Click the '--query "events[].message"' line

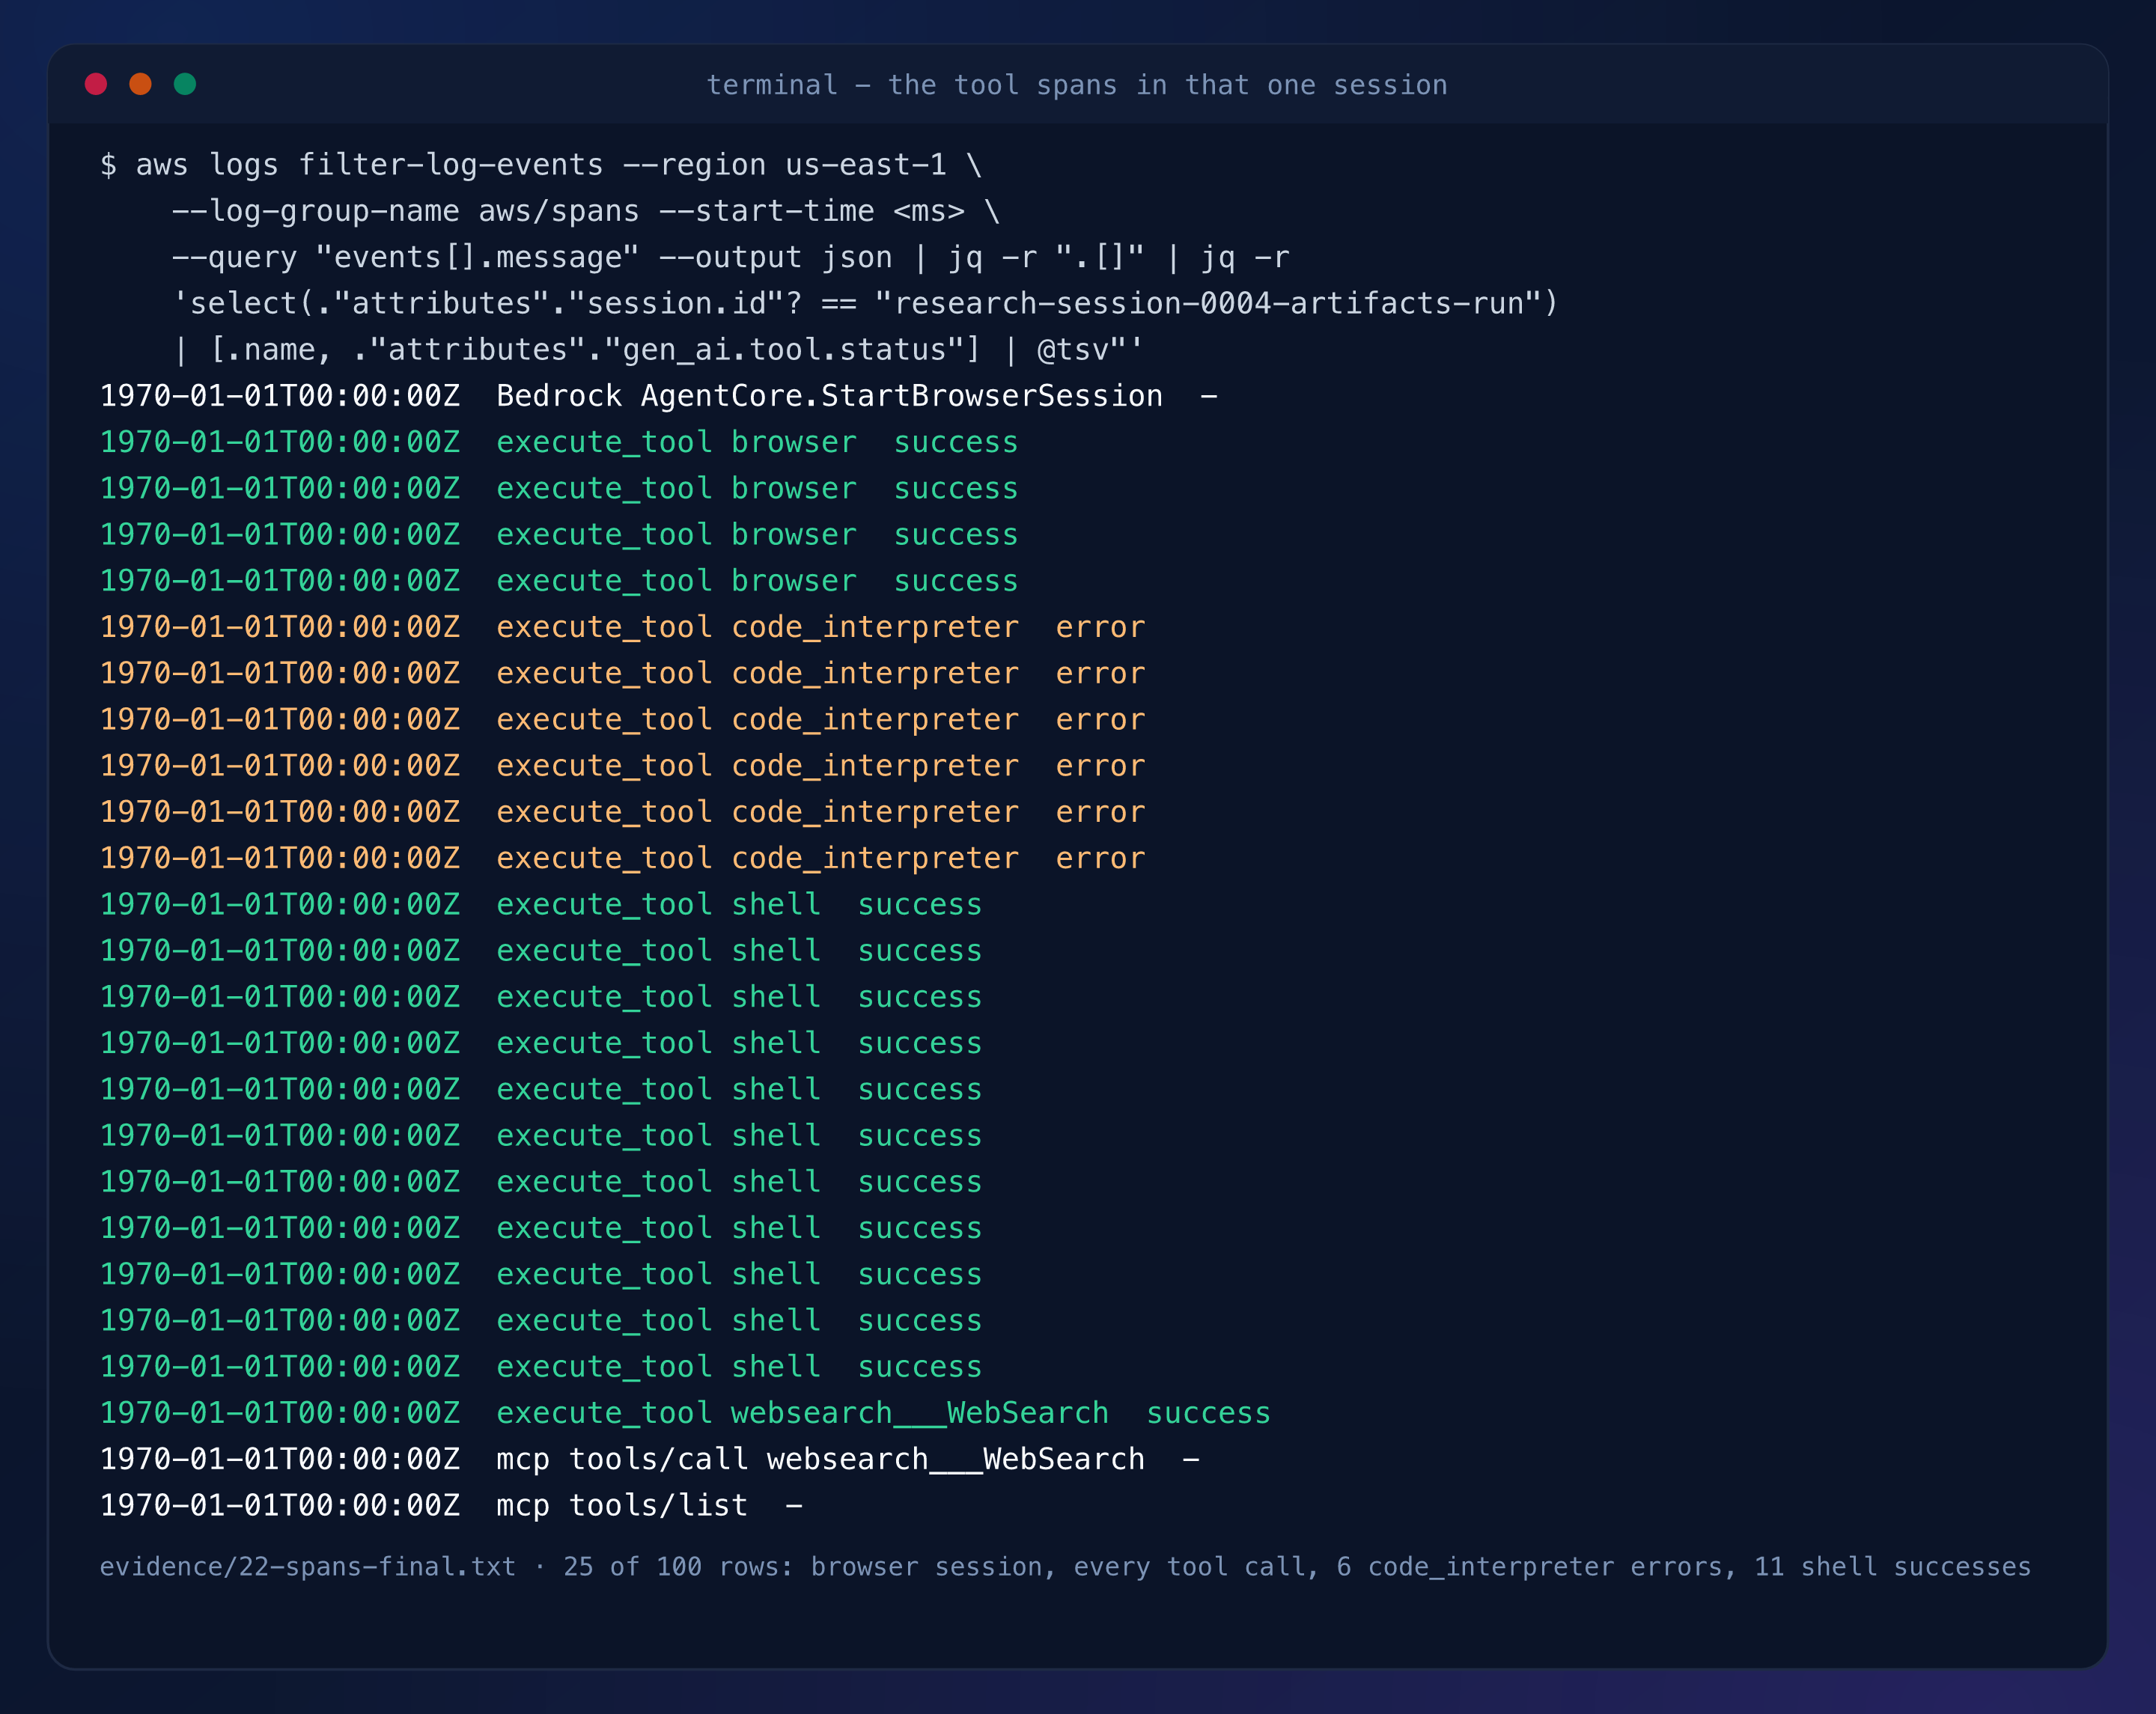click(731, 257)
